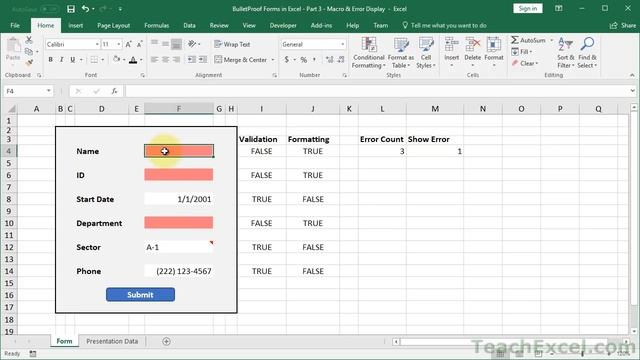Toggle Center alignment
This screenshot has height=360, width=640.
point(165,60)
